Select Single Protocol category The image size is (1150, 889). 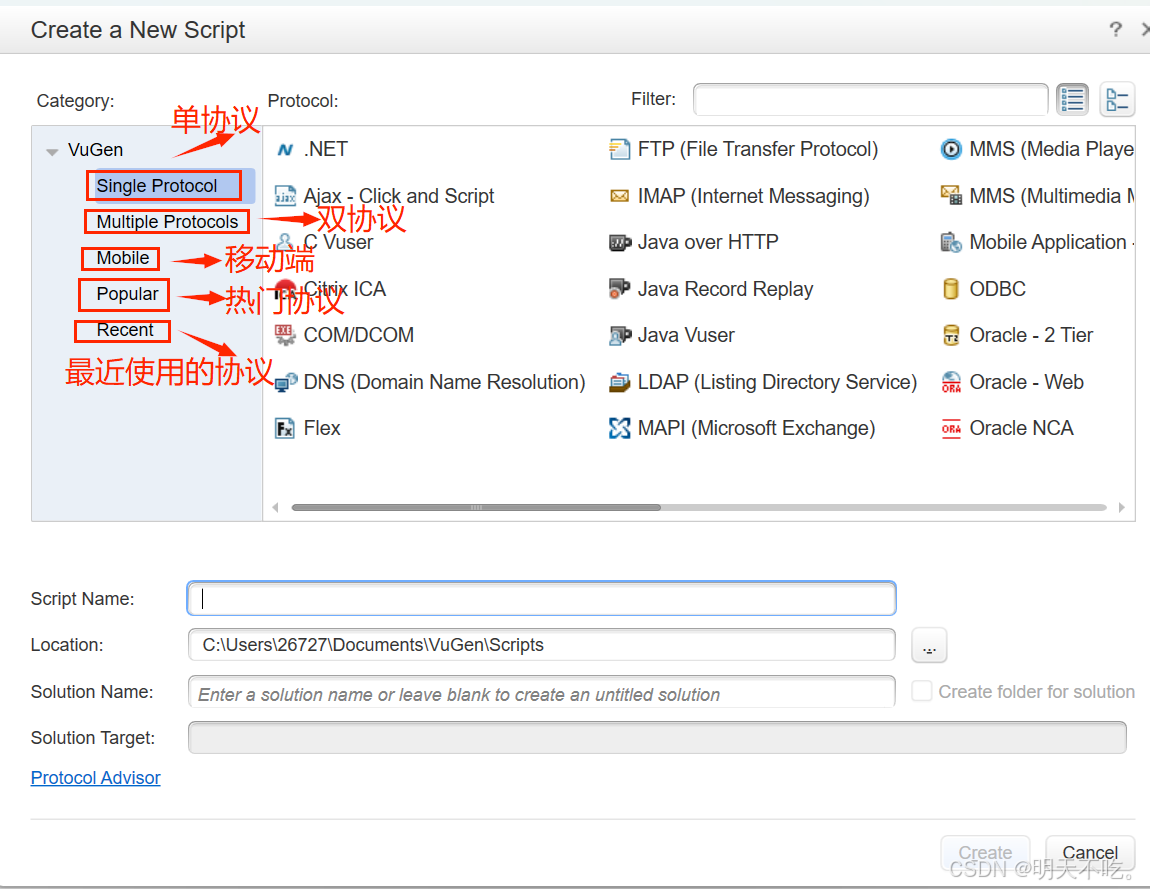point(157,186)
